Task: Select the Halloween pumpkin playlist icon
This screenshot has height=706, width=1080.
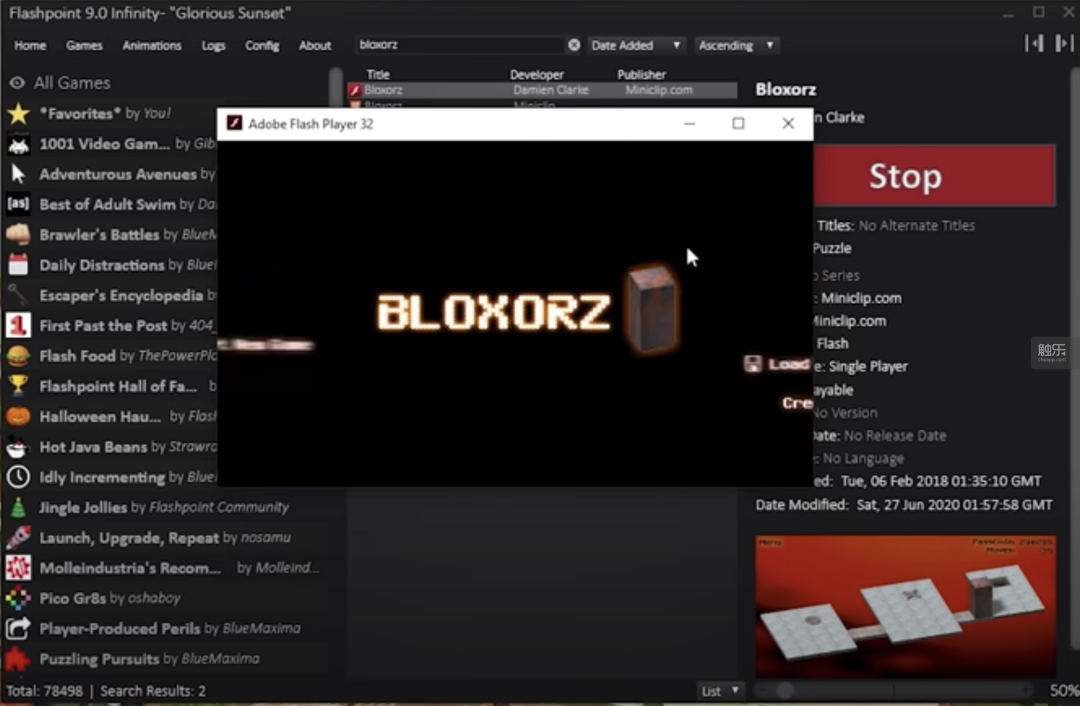Action: click(19, 417)
